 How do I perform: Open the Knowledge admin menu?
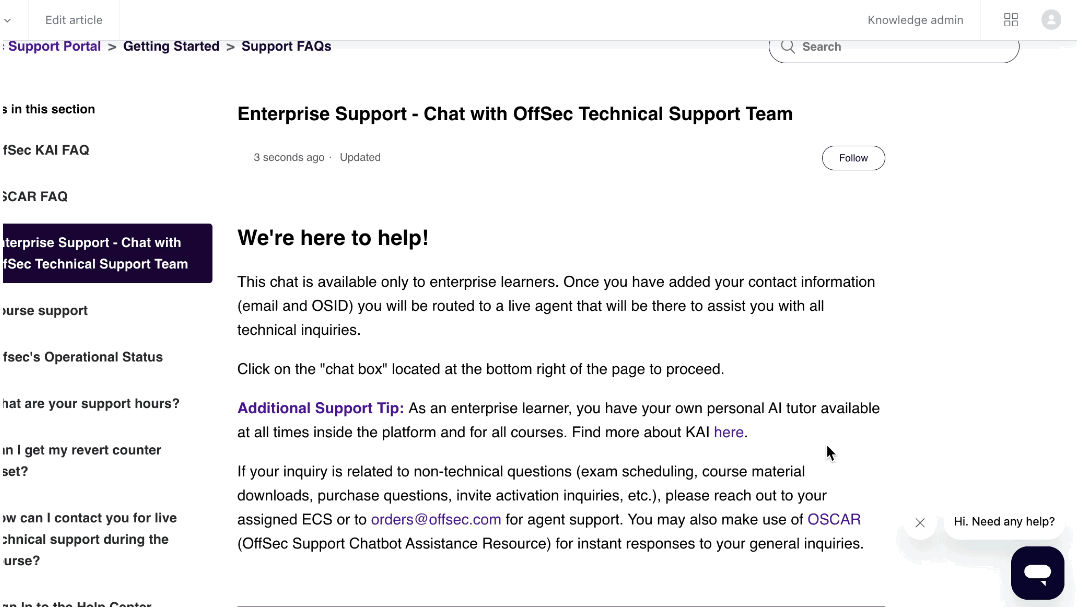coord(915,20)
